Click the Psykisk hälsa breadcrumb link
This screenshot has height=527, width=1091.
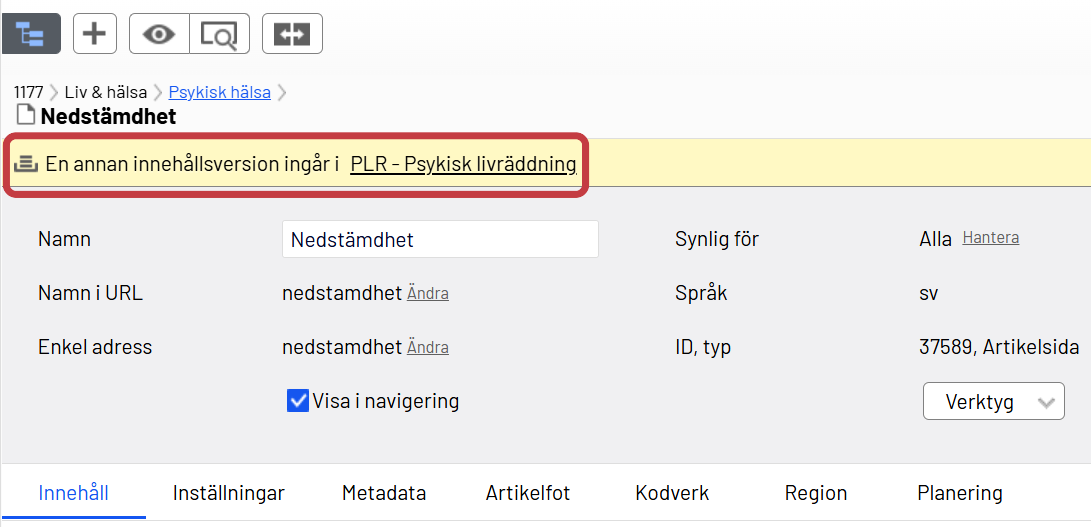tap(219, 92)
